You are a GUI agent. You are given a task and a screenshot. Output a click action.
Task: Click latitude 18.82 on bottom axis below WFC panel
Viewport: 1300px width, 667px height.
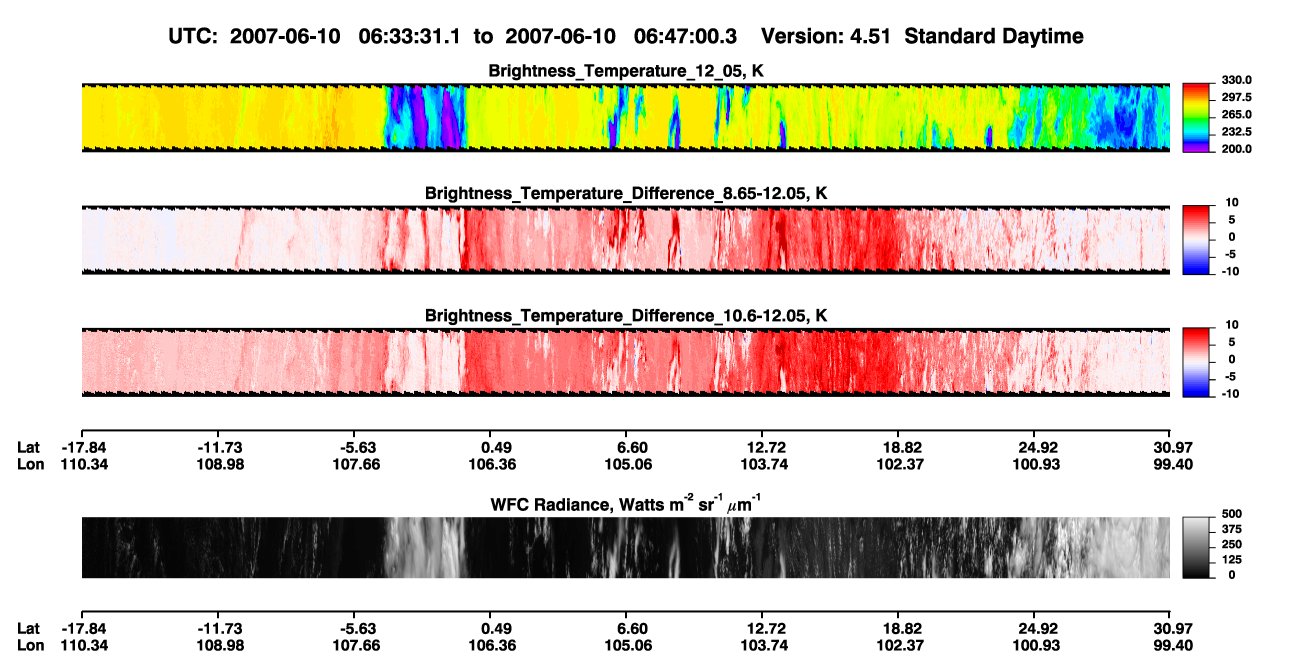[901, 629]
